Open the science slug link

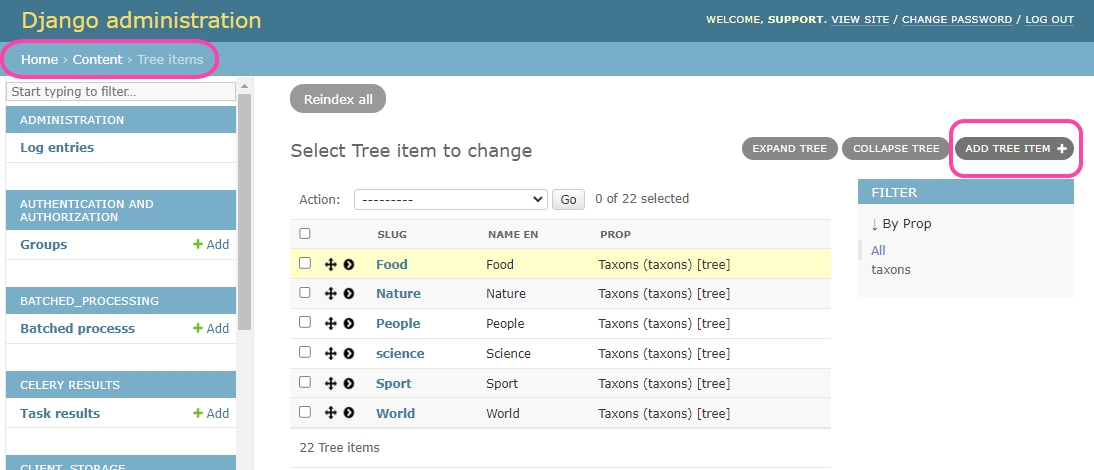[400, 354]
